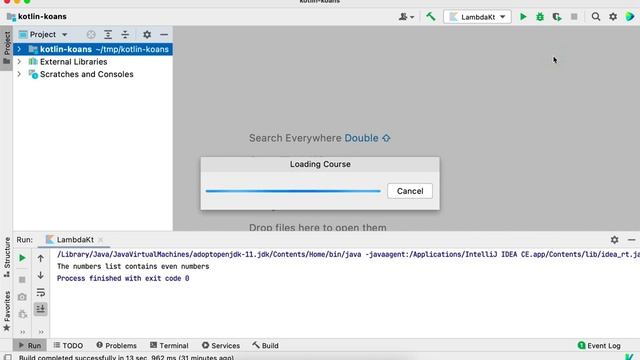
Task: Open the TODO tool window
Action: 68,345
